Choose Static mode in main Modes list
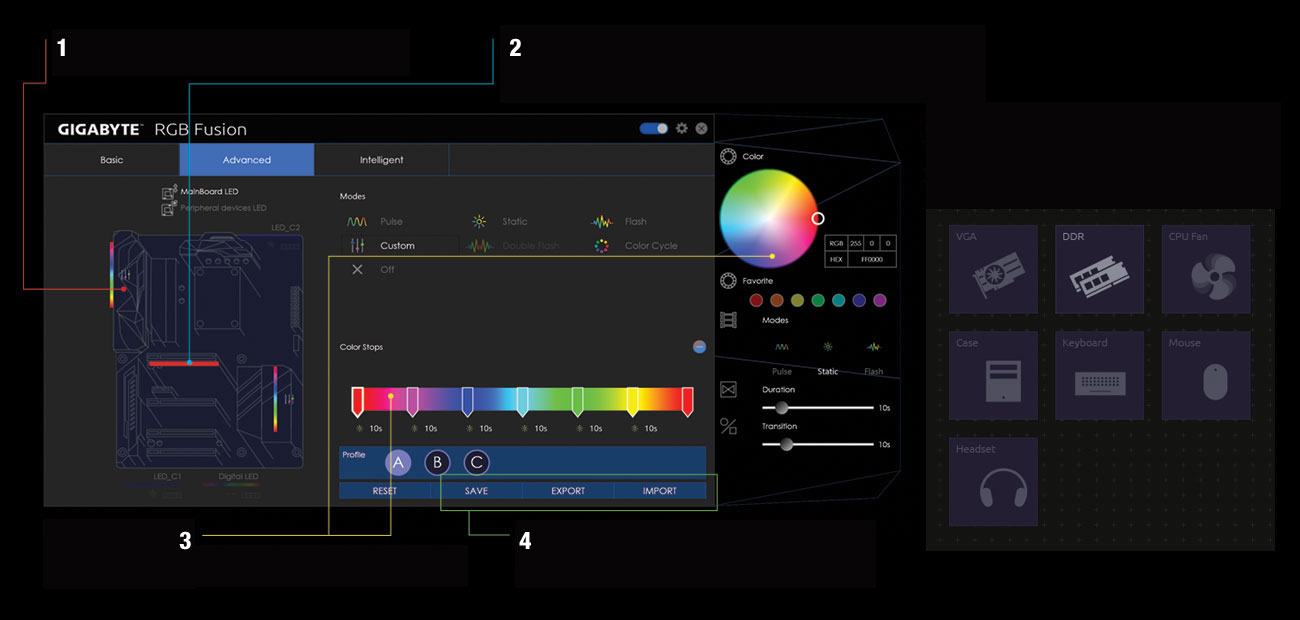 (x=500, y=221)
